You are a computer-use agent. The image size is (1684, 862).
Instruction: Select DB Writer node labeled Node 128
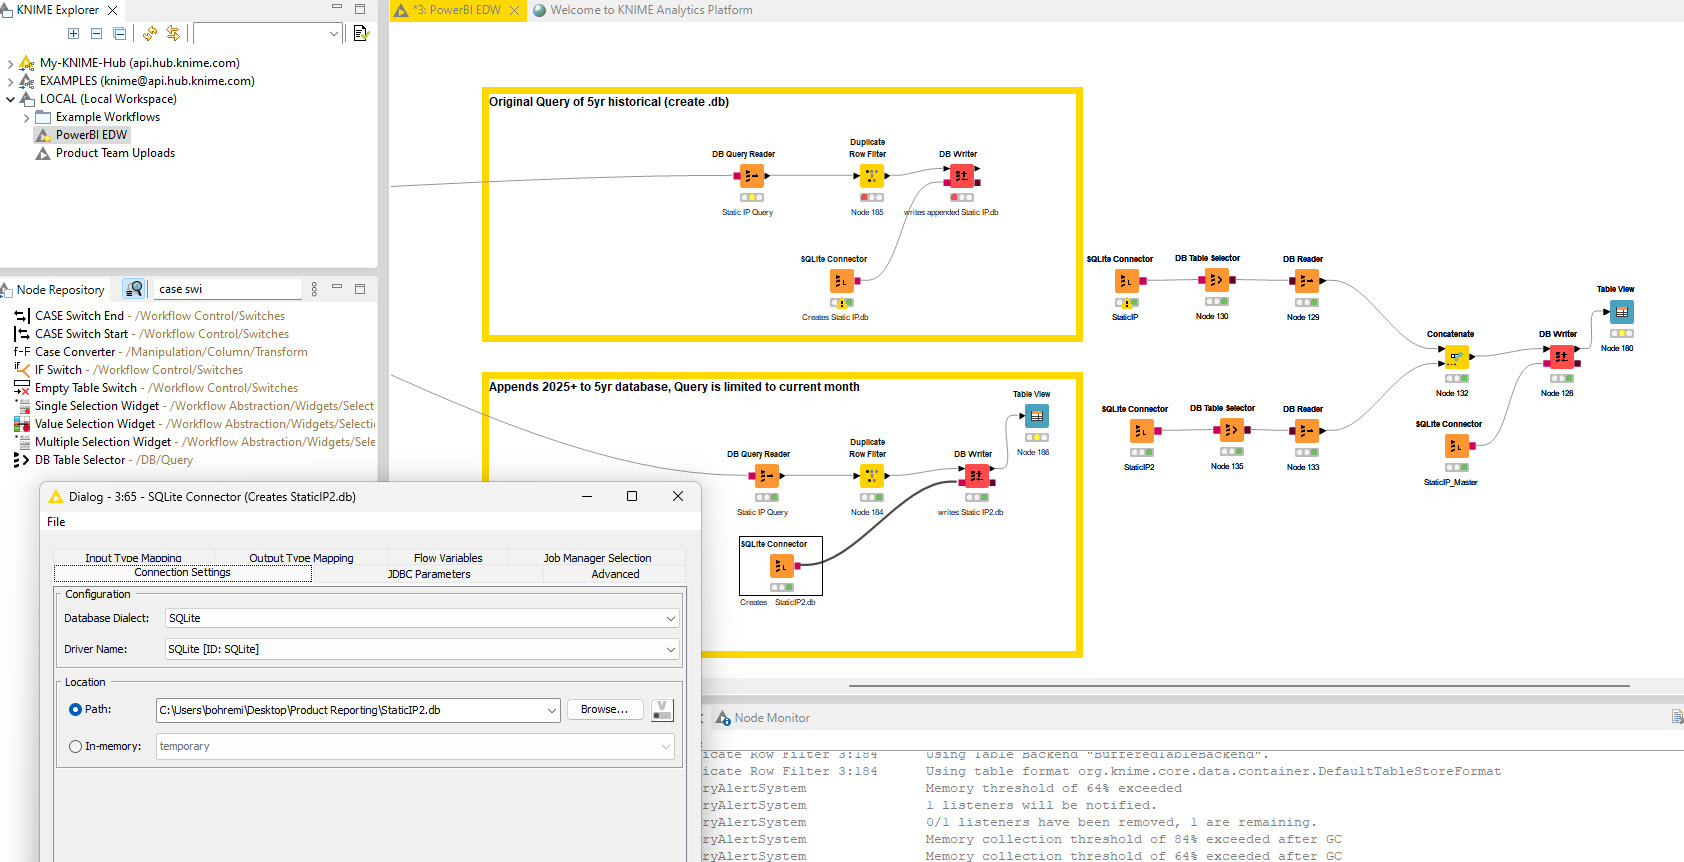1561,356
